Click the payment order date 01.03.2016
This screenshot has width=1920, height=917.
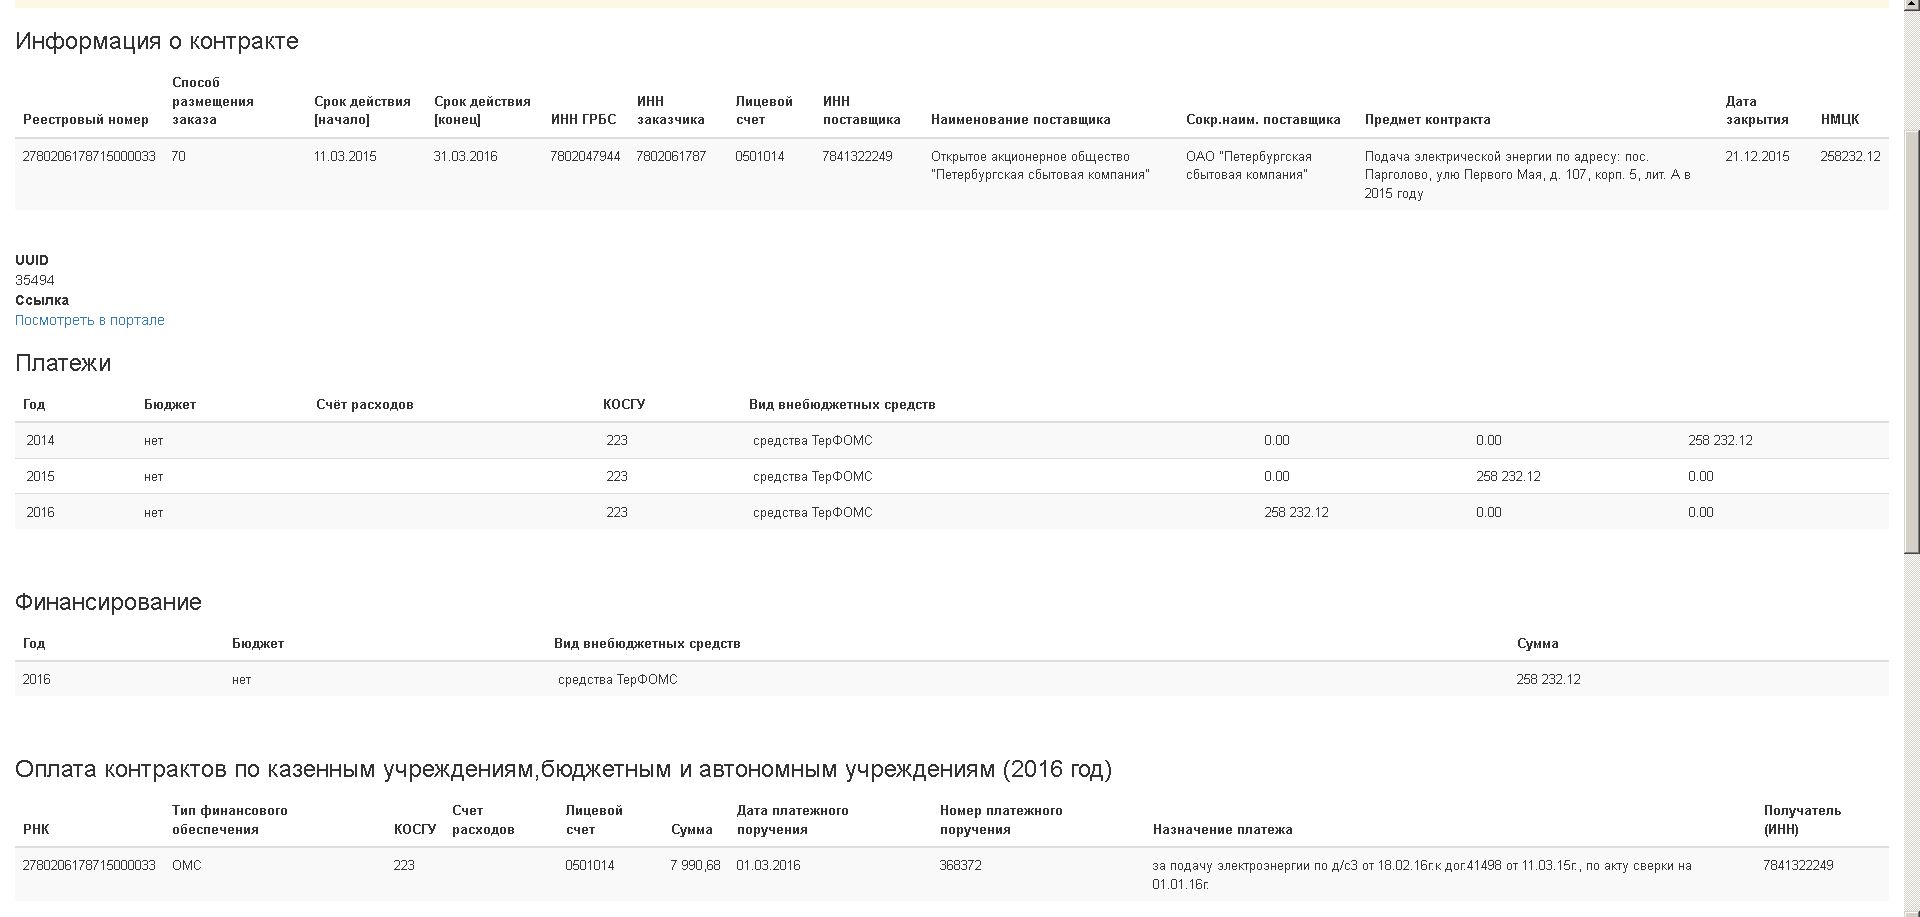(768, 865)
